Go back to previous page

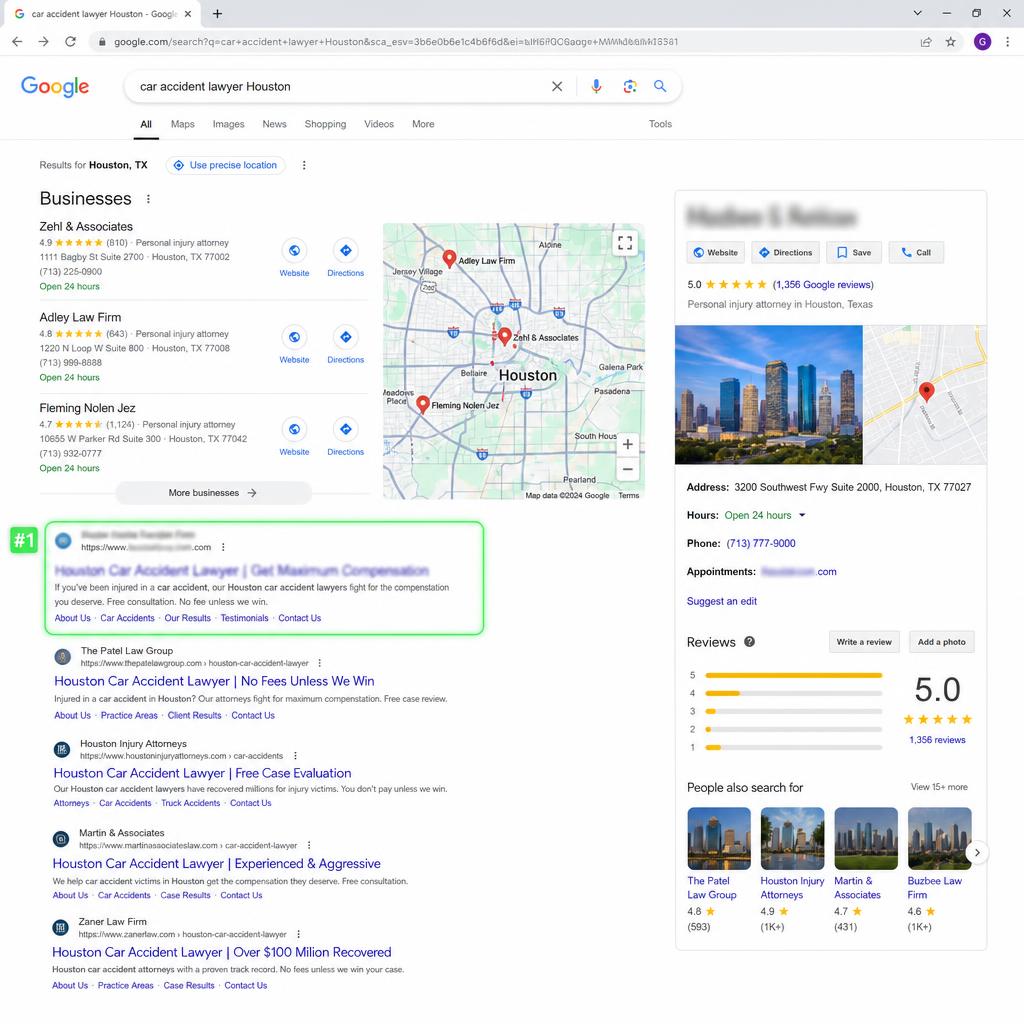18,42
